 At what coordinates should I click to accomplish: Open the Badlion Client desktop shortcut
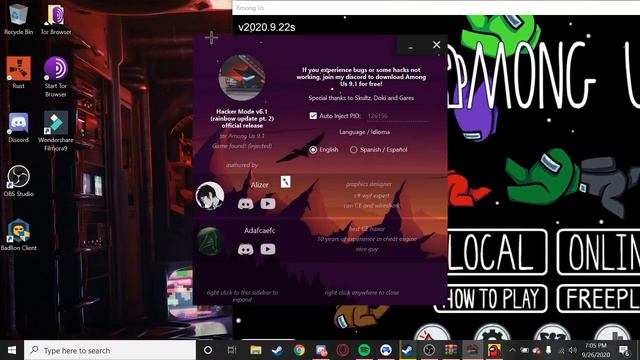click(x=18, y=235)
